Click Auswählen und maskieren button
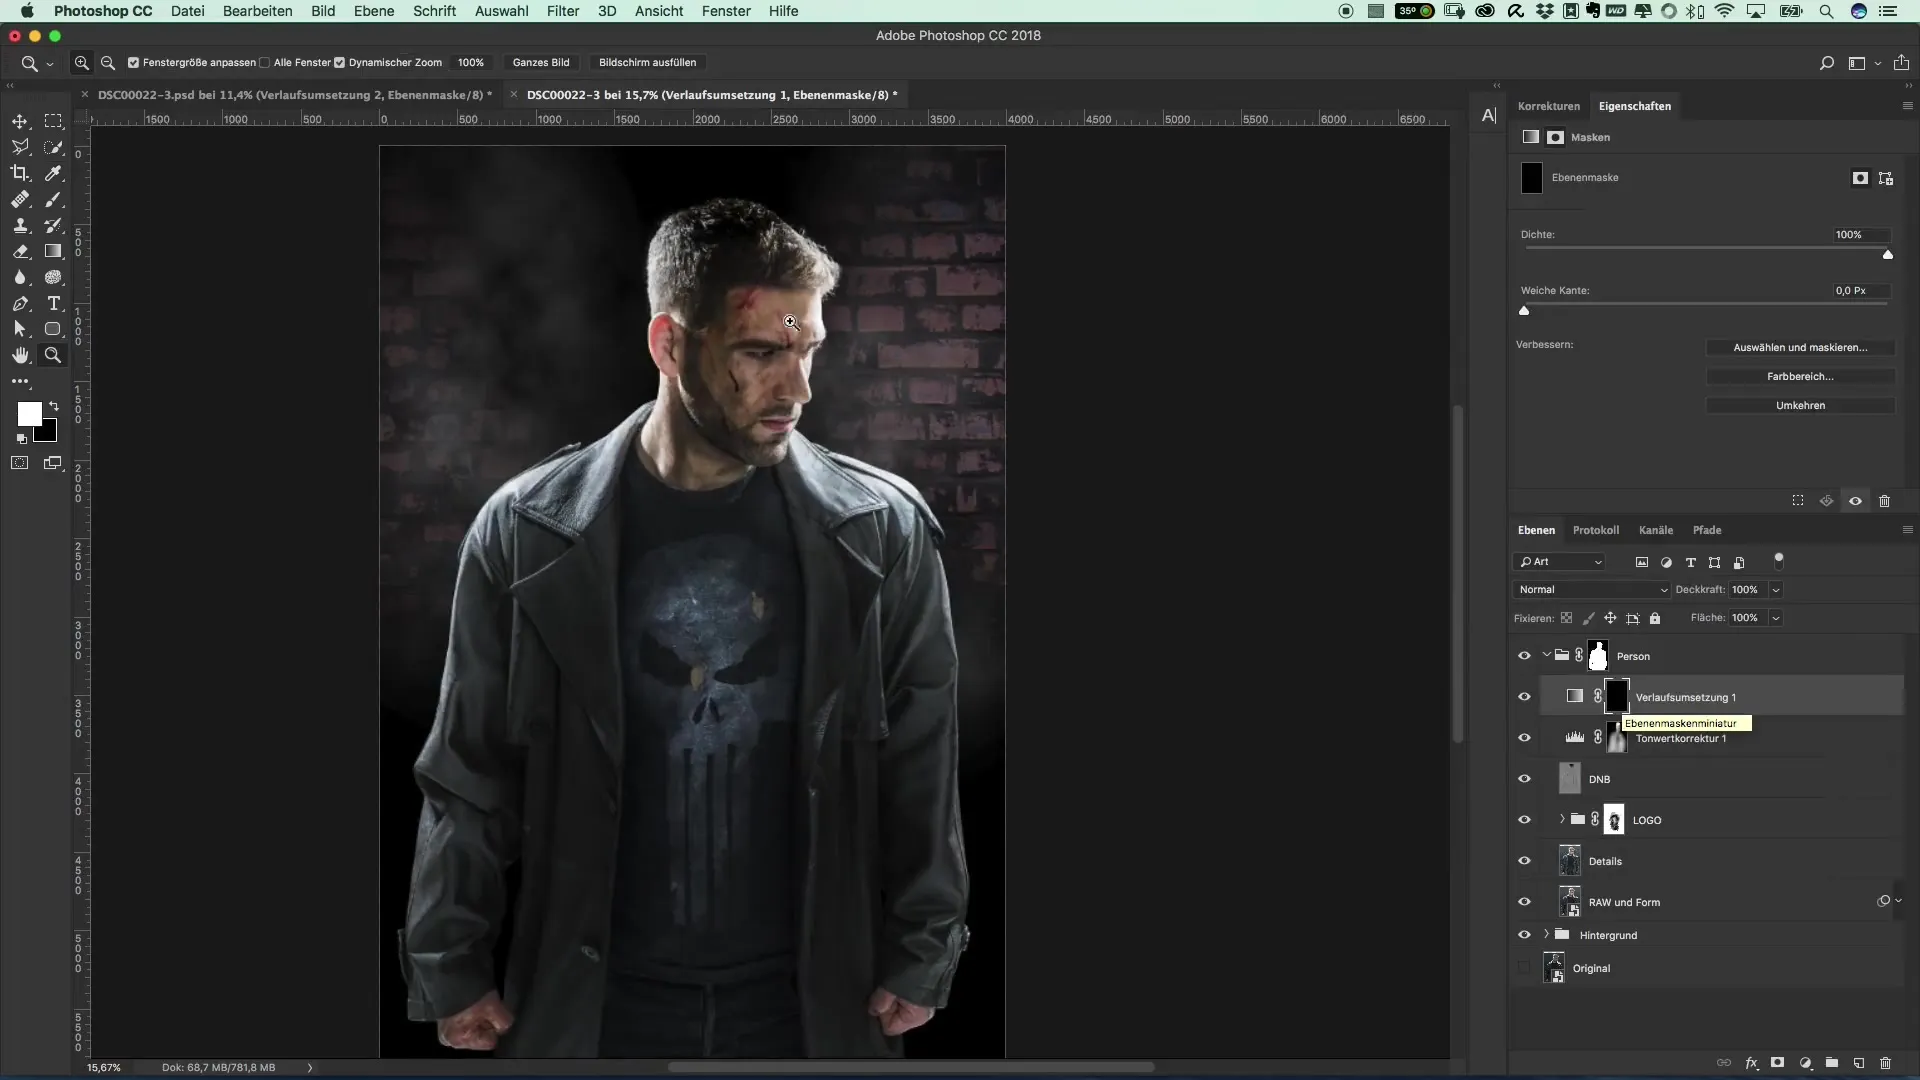 point(1800,348)
